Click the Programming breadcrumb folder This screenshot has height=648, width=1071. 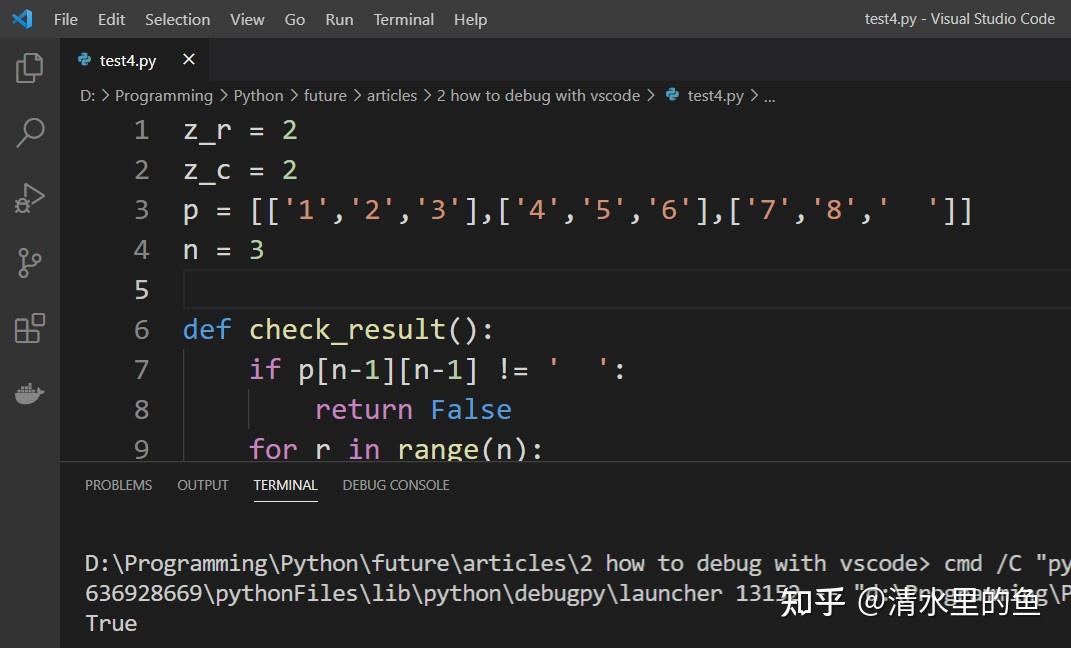[x=164, y=96]
